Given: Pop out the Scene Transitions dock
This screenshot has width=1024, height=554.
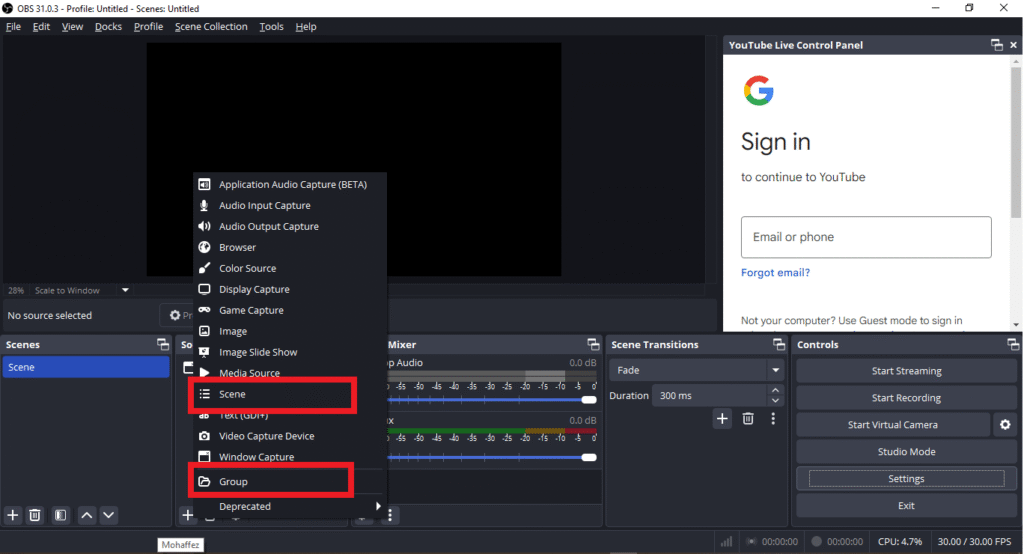Looking at the screenshot, I should (778, 344).
